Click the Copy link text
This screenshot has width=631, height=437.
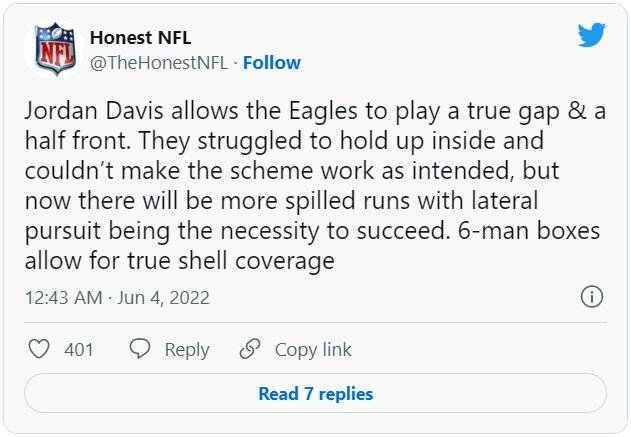tap(313, 349)
